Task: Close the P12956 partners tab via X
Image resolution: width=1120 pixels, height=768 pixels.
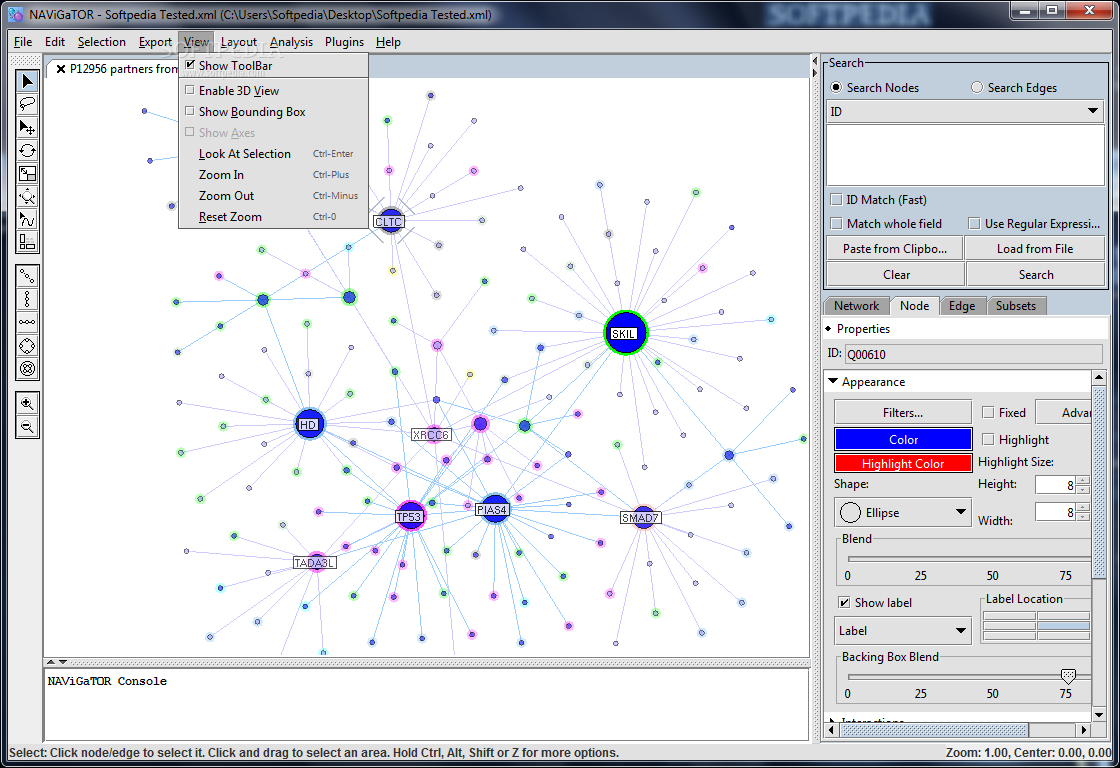Action: pyautogui.click(x=61, y=69)
